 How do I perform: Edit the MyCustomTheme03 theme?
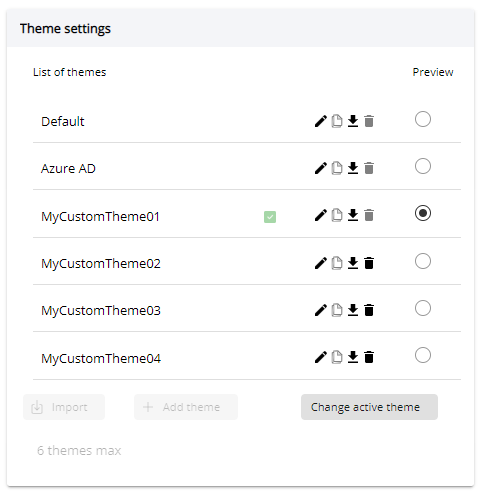click(x=320, y=310)
